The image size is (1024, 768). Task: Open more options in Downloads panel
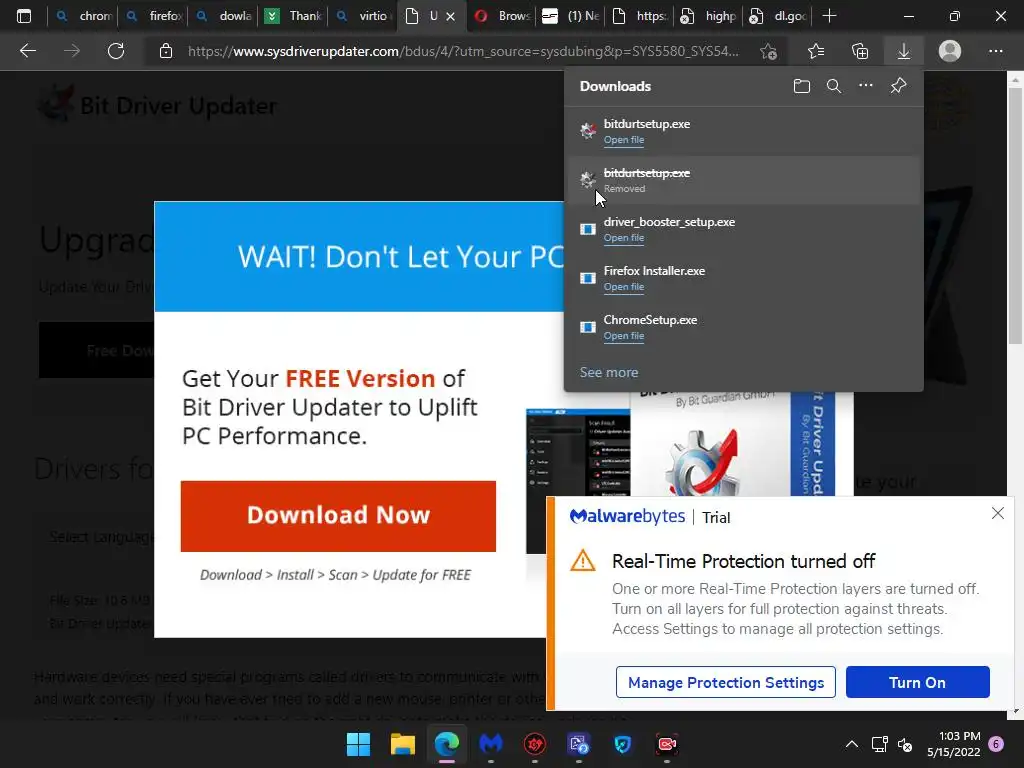point(865,86)
